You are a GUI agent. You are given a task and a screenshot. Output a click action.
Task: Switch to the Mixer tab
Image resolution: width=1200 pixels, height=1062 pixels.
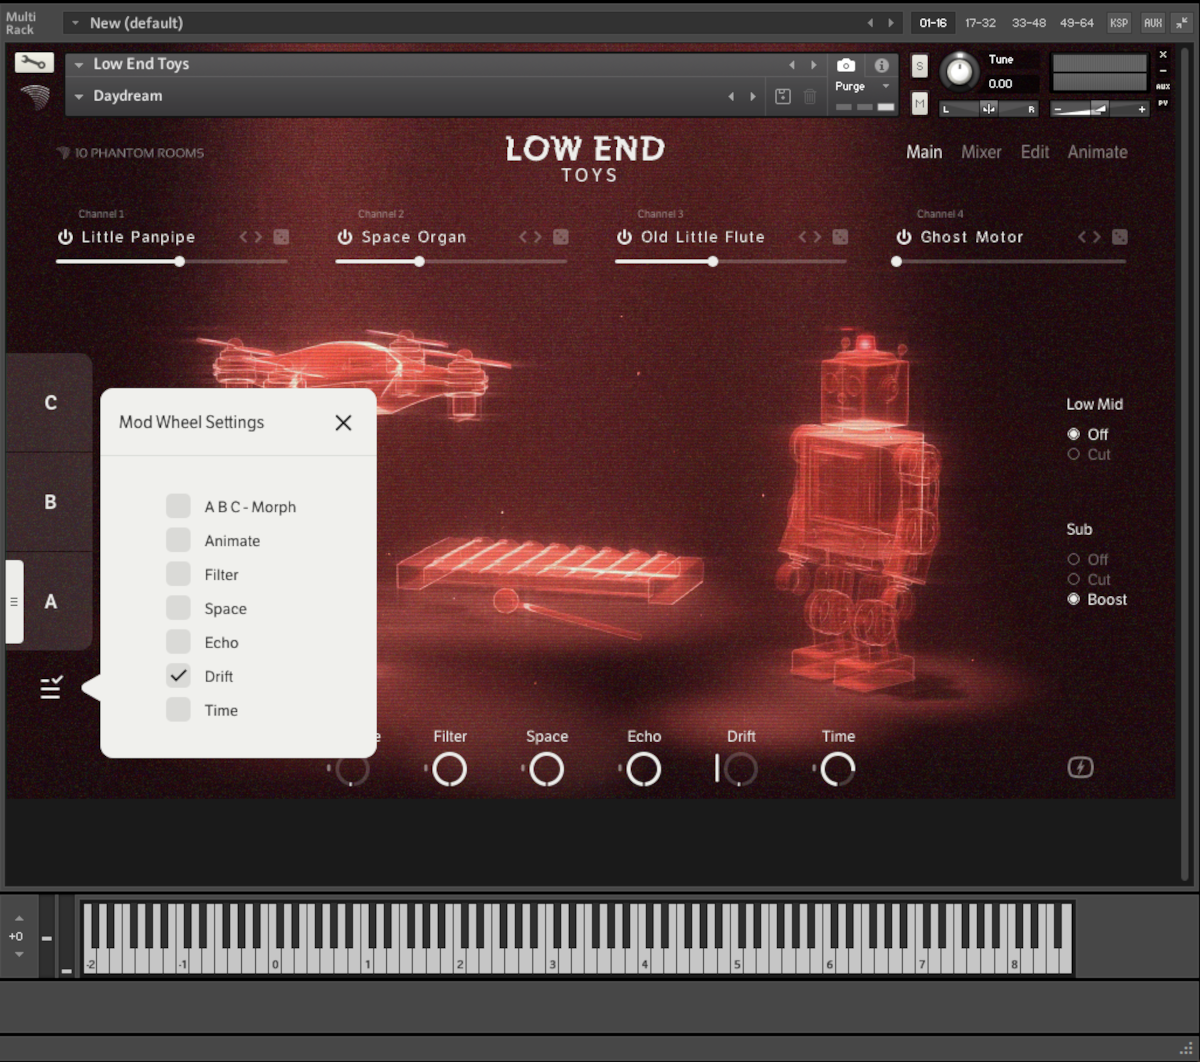pos(981,152)
